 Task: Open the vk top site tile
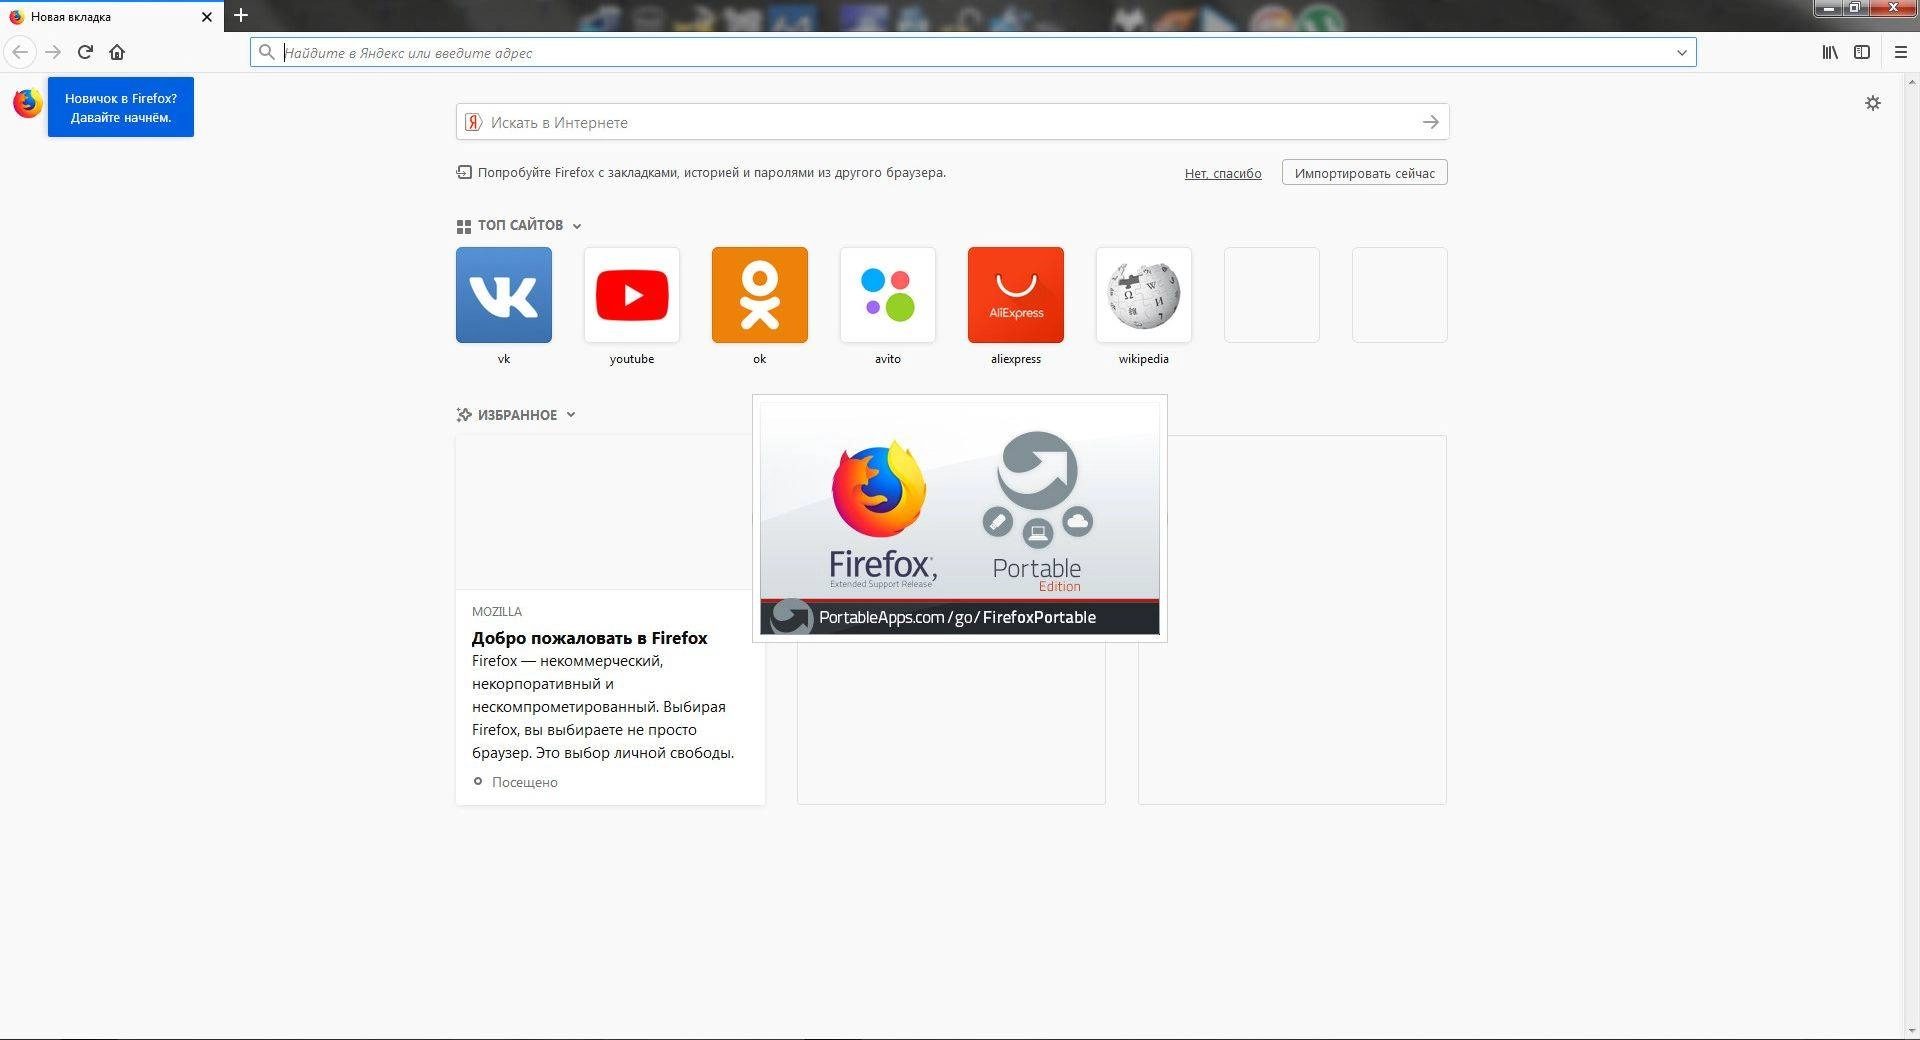pos(504,295)
